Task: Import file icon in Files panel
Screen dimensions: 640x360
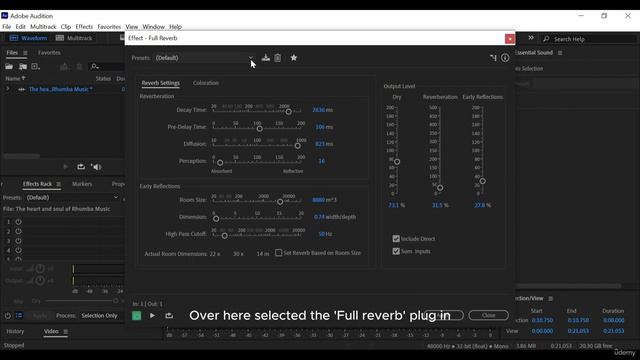Action: click(22, 67)
